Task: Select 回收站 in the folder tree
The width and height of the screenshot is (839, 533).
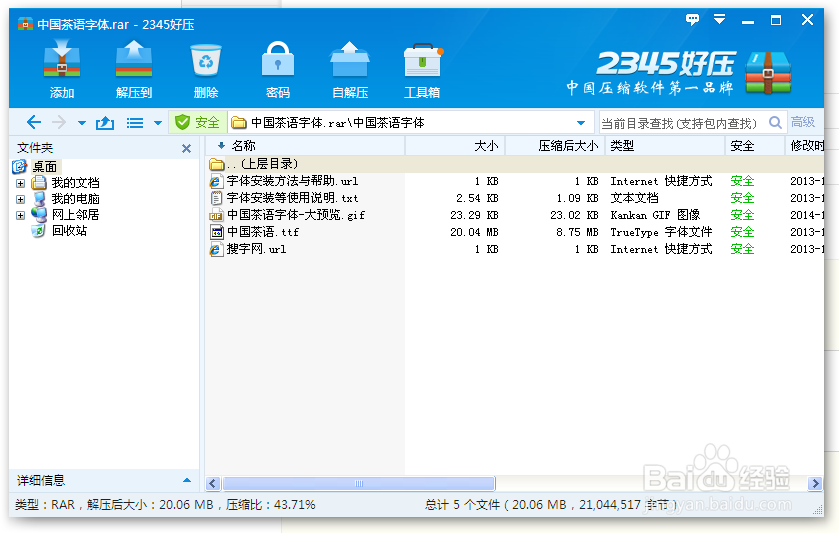Action: click(x=69, y=231)
